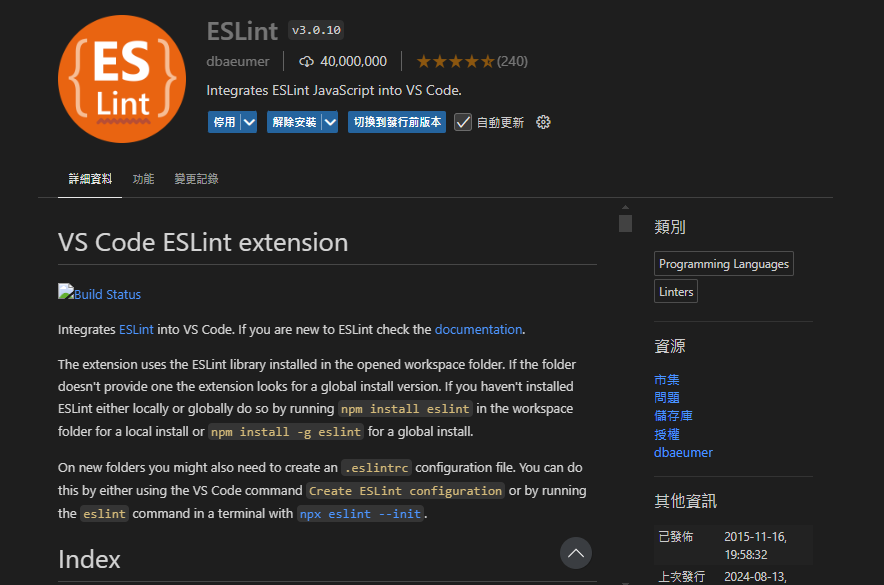Click the 已發佈 date value 2015-11-16
This screenshot has width=884, height=585.
(755, 546)
